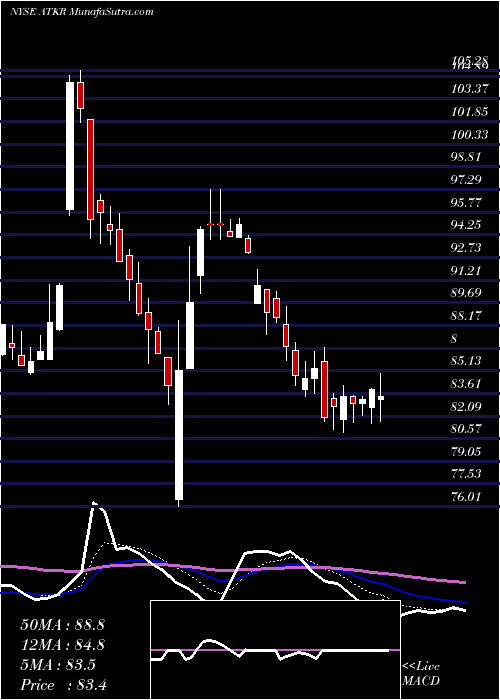This screenshot has height=700, width=500.
Task: Click the Price : 83.4 readout
Action: 63,685
